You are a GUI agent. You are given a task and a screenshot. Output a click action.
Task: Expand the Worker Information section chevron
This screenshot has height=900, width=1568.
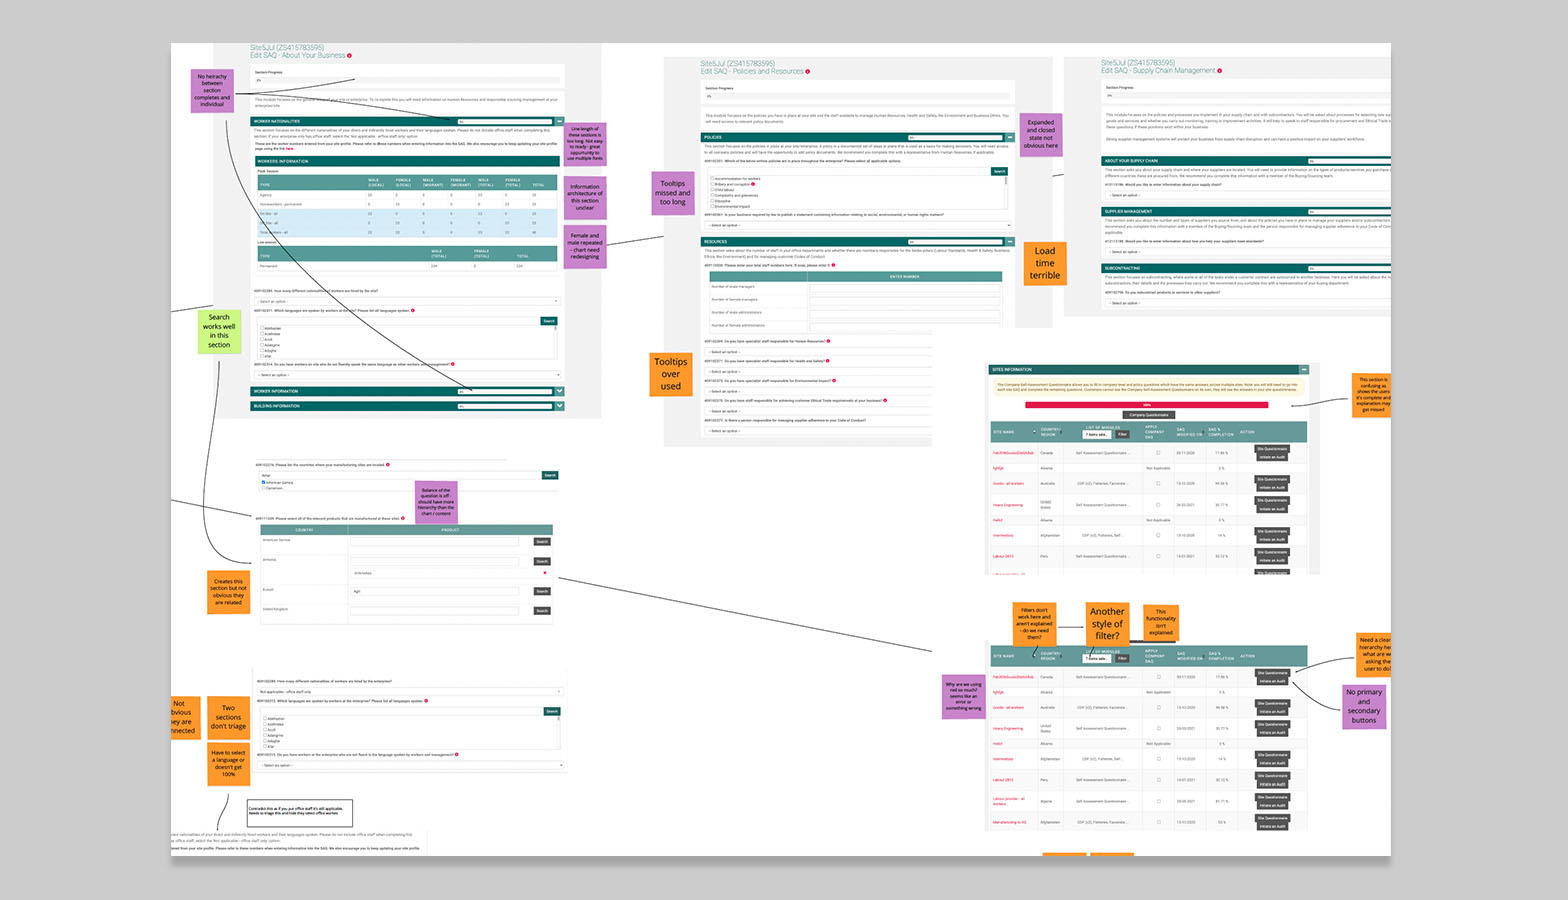(x=559, y=391)
